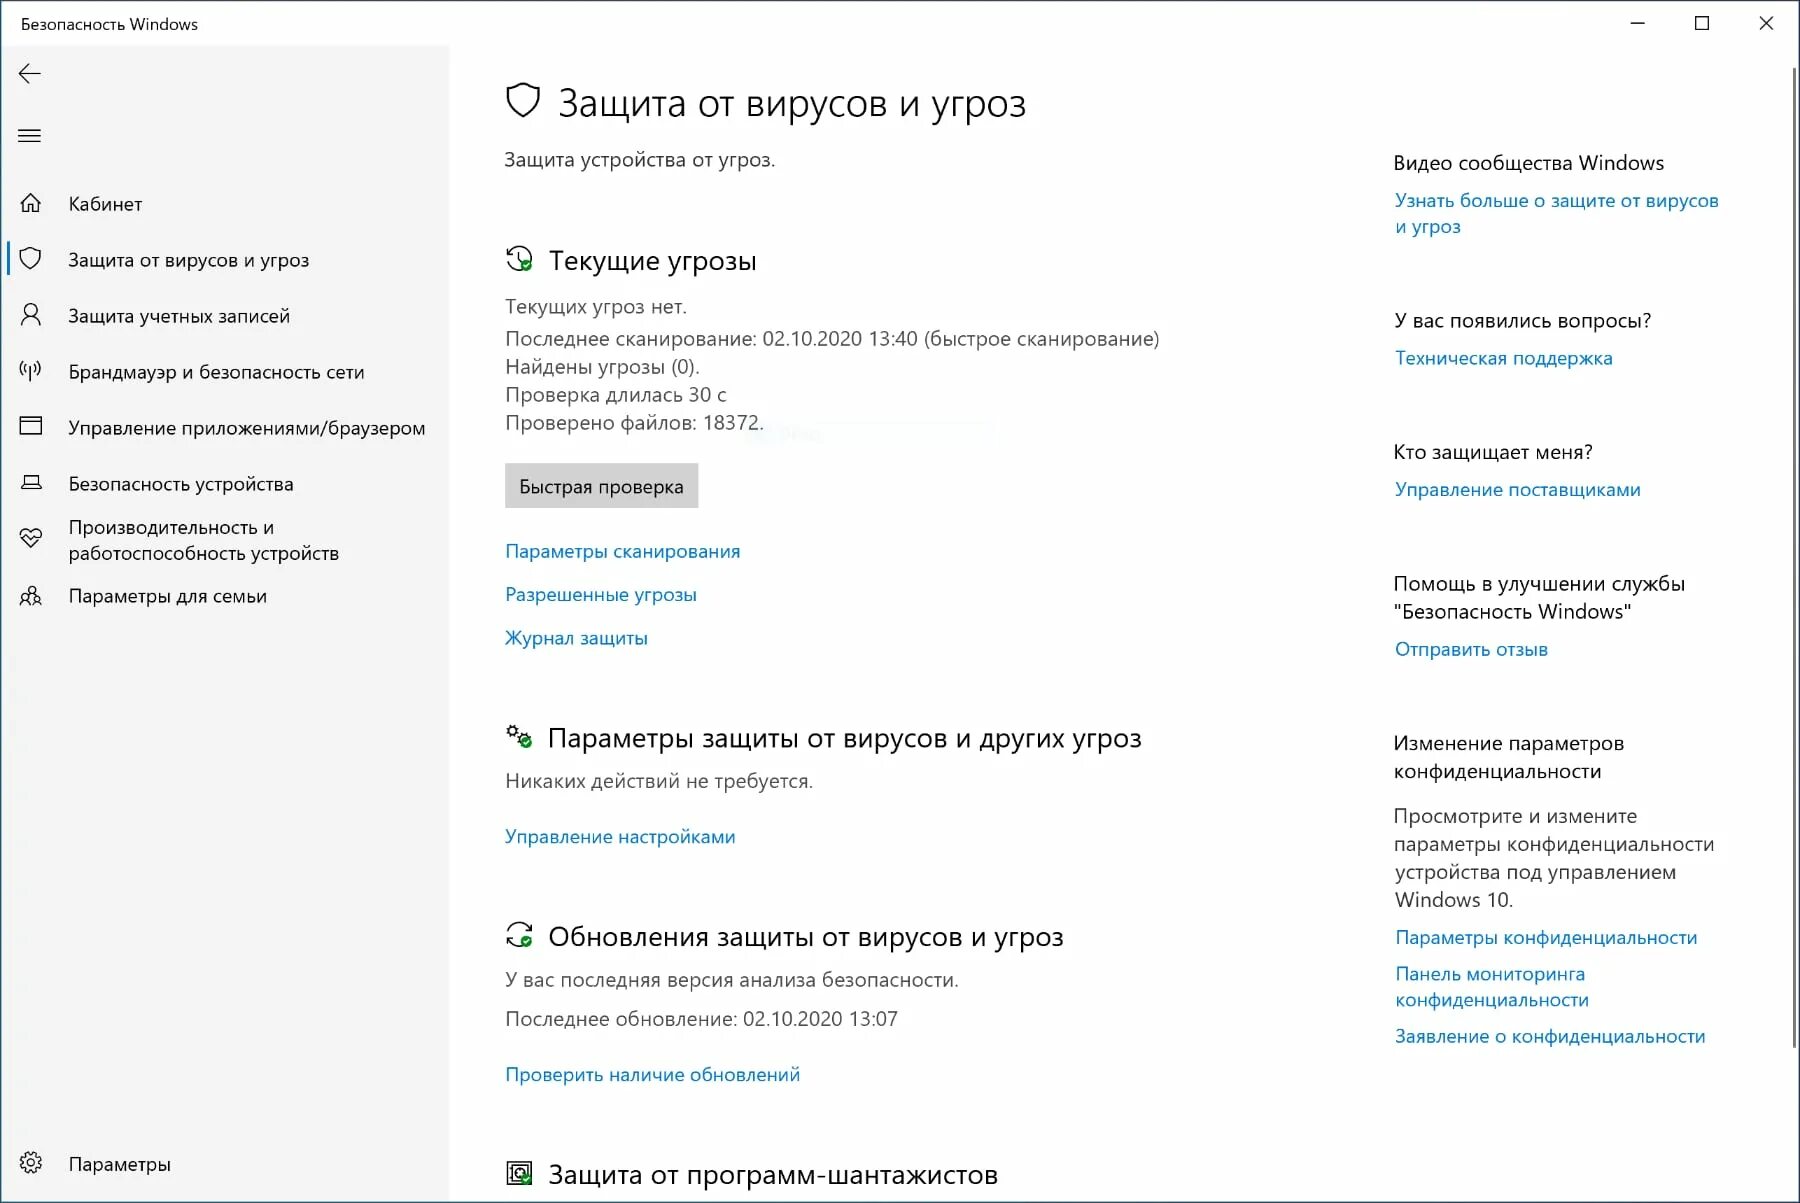Click the Защита от программ-шантажистов heading
The width and height of the screenshot is (1800, 1203).
coord(773,1174)
